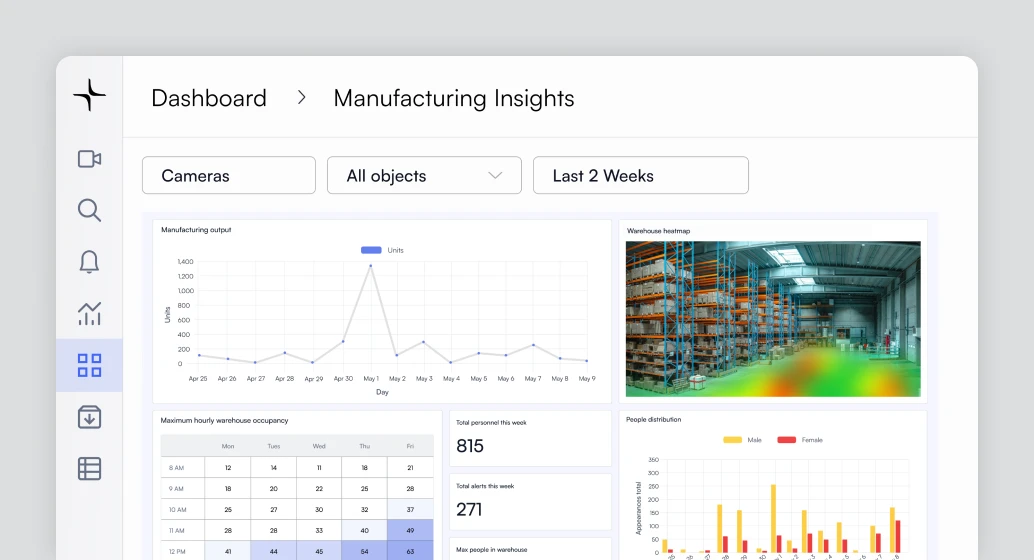Click Manufacturing Insights breadcrumb title
Image resolution: width=1034 pixels, height=560 pixels.
click(454, 98)
